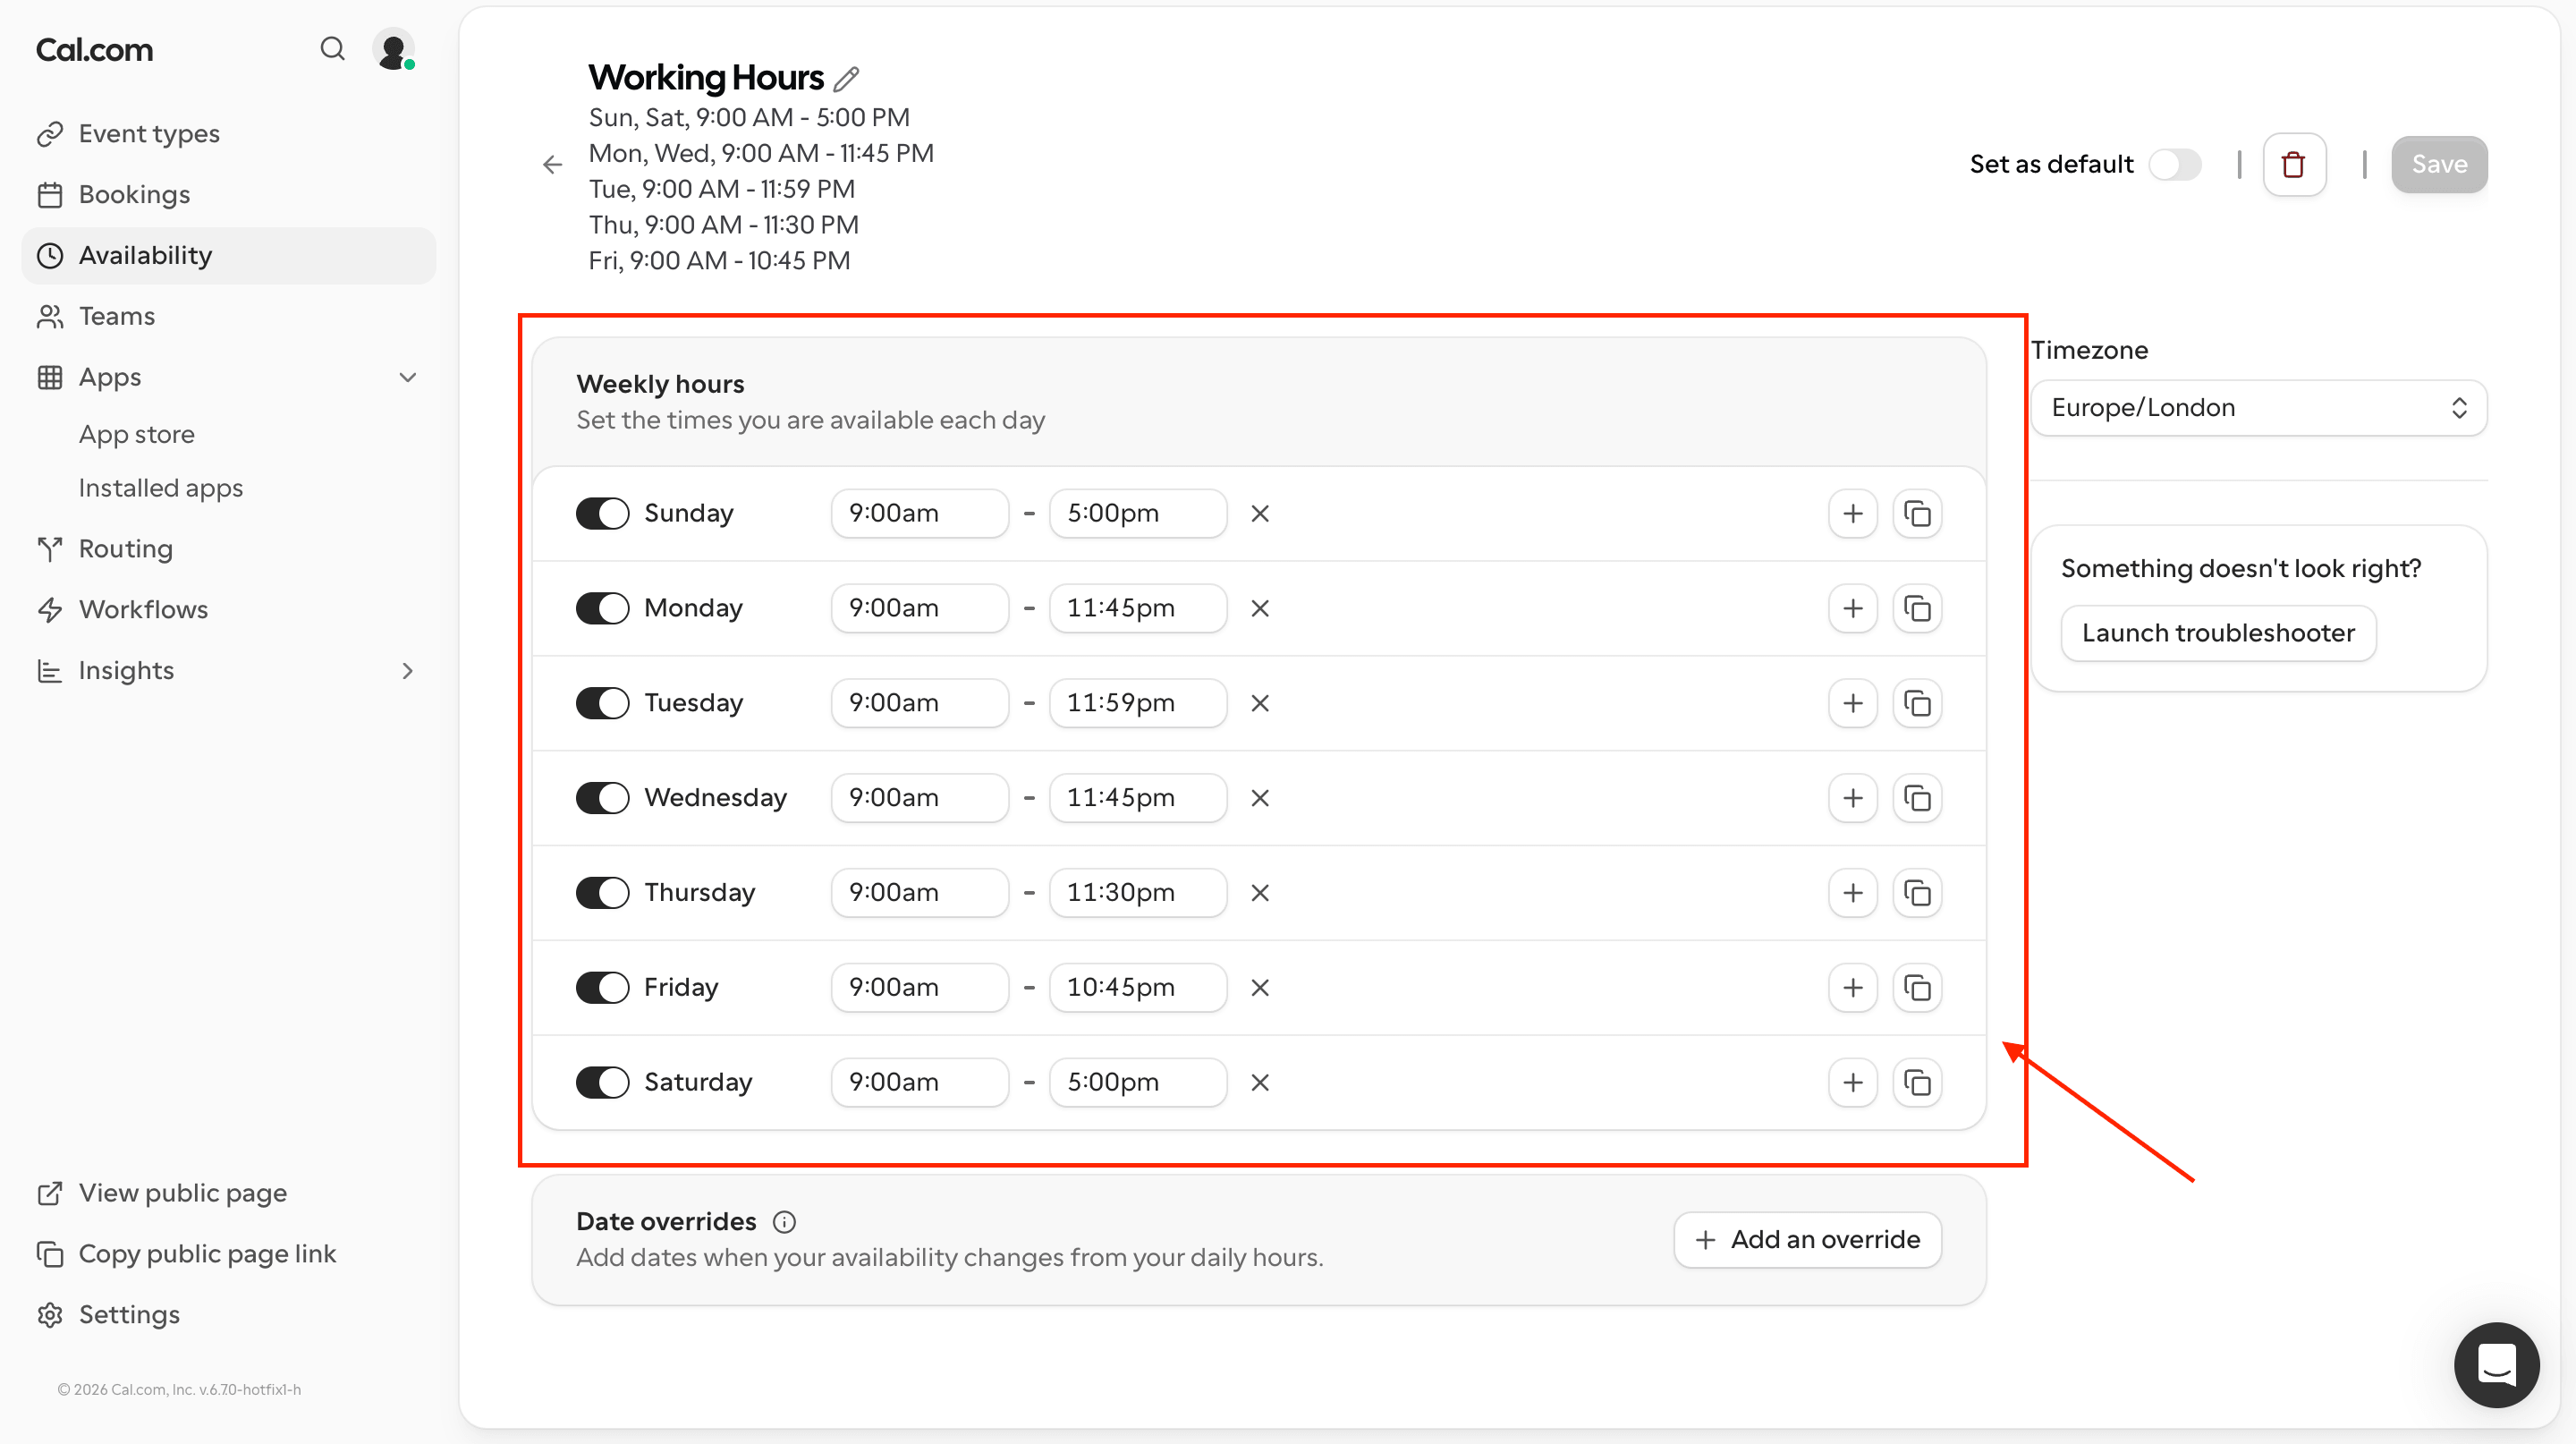Image resolution: width=2576 pixels, height=1444 pixels.
Task: Open the user profile avatar menu
Action: (x=393, y=49)
